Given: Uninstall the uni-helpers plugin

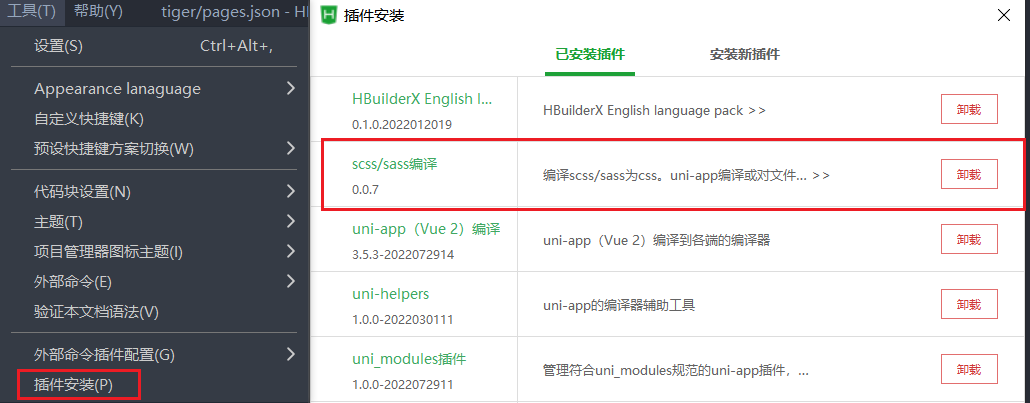Looking at the screenshot, I should (969, 304).
